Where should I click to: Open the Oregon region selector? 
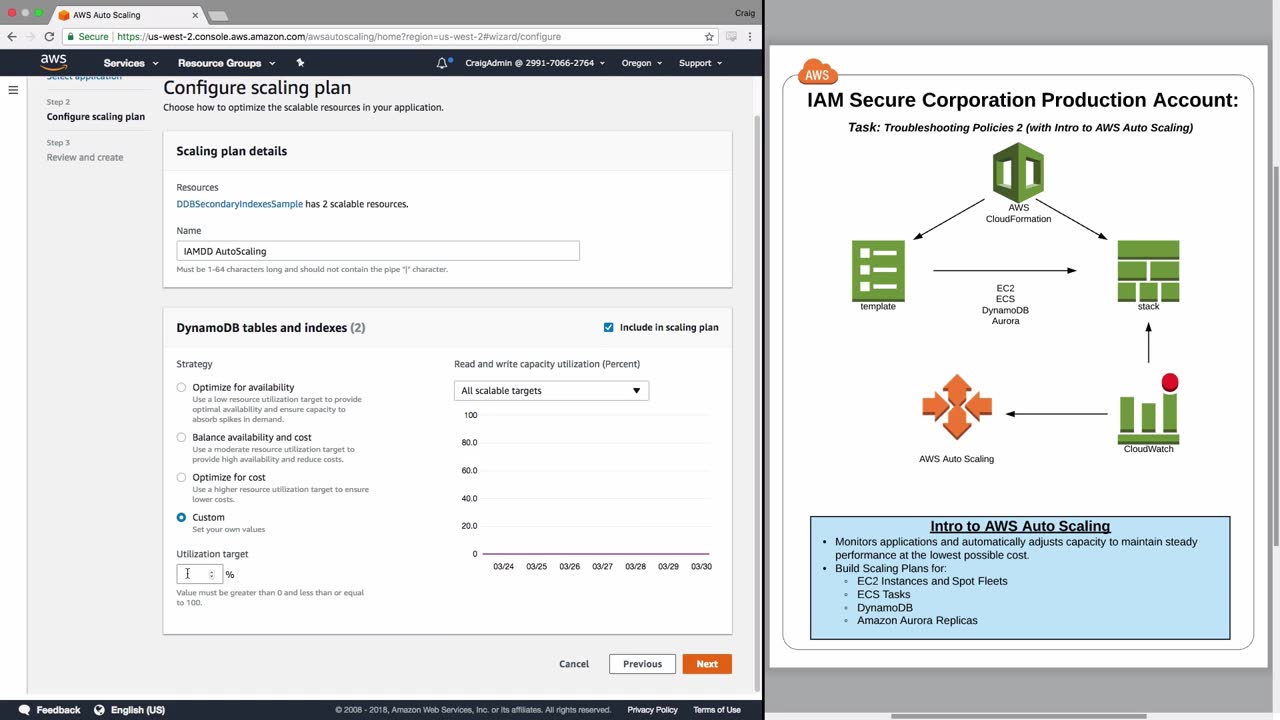pyautogui.click(x=642, y=63)
